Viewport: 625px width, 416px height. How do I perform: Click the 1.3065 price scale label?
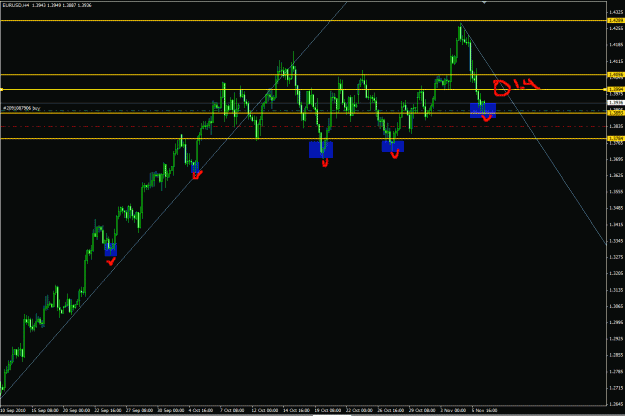[616, 306]
